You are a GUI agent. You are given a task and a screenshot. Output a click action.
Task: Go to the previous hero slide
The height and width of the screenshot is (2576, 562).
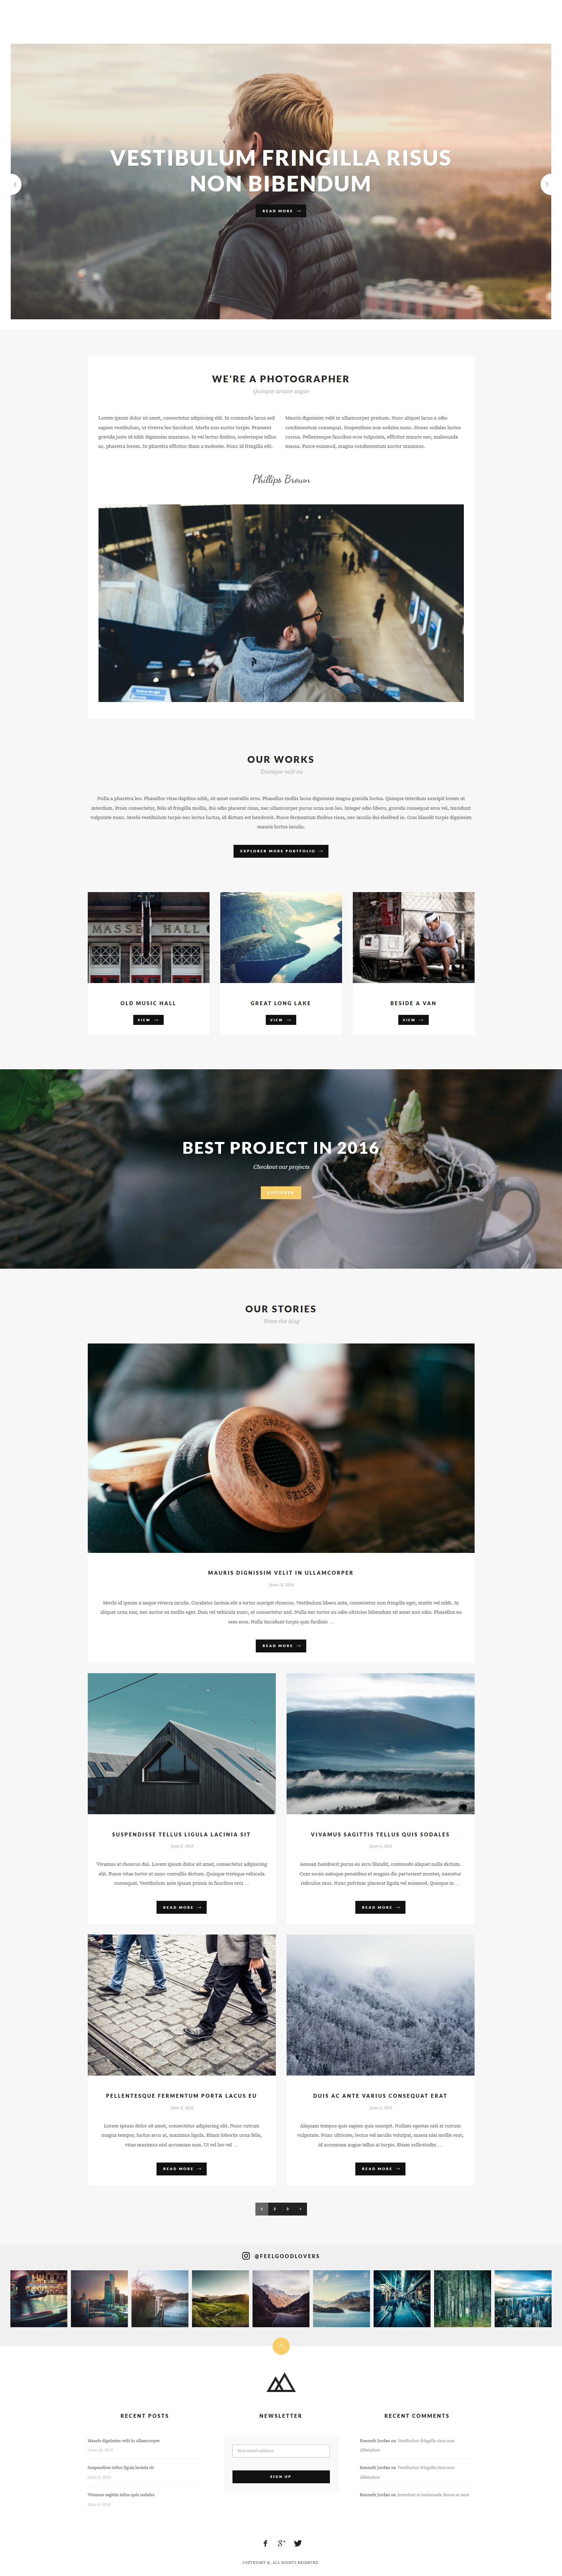(14, 184)
